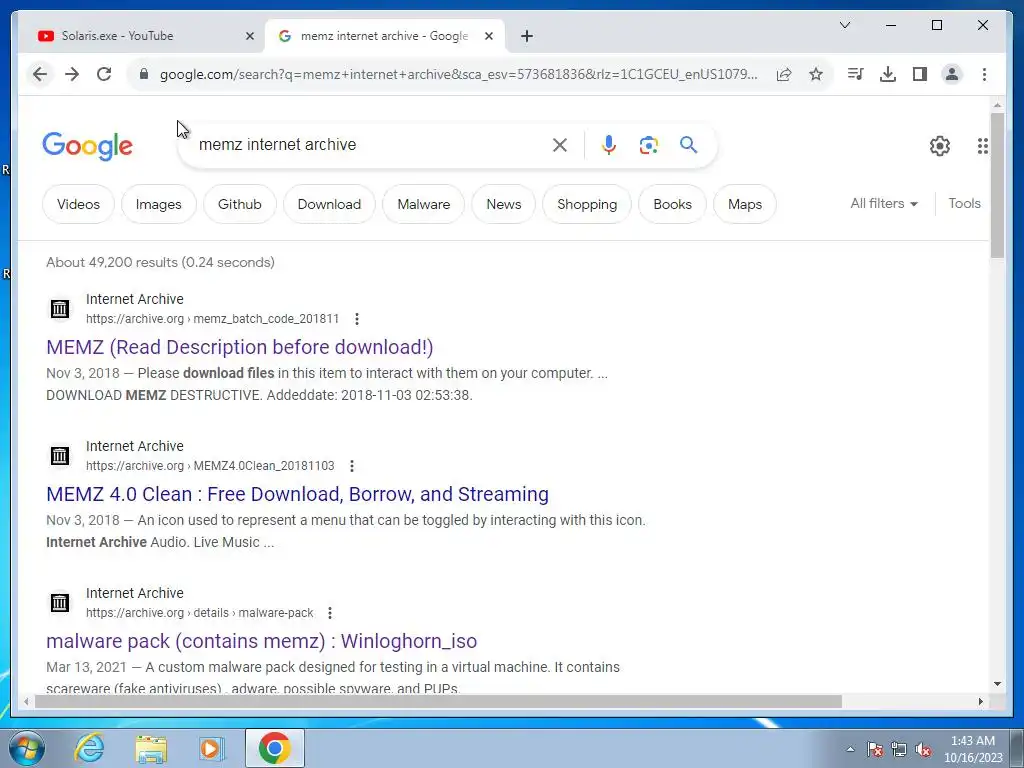Open a new tab with plus button
This screenshot has height=768, width=1024.
tap(527, 36)
